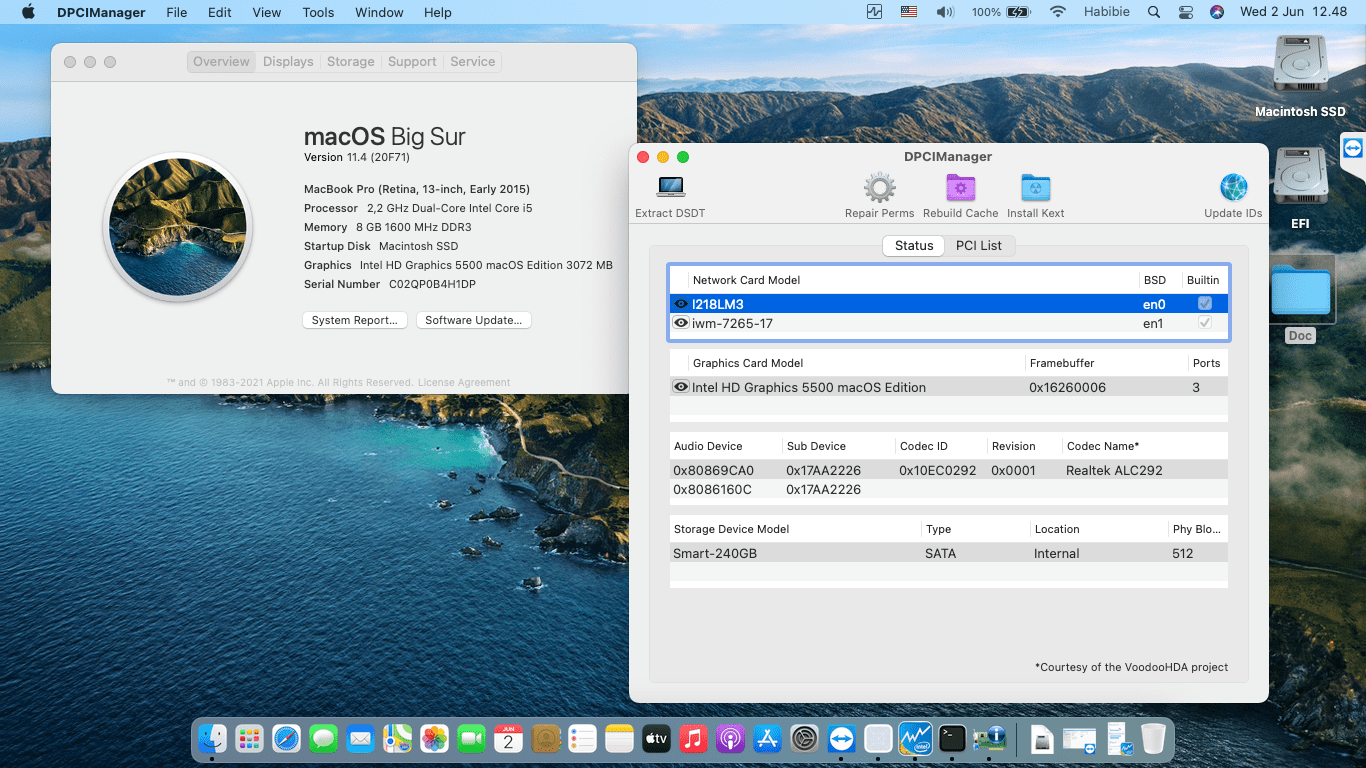Open Music from the Dock
Viewport: 1366px width, 768px height.
pos(693,739)
